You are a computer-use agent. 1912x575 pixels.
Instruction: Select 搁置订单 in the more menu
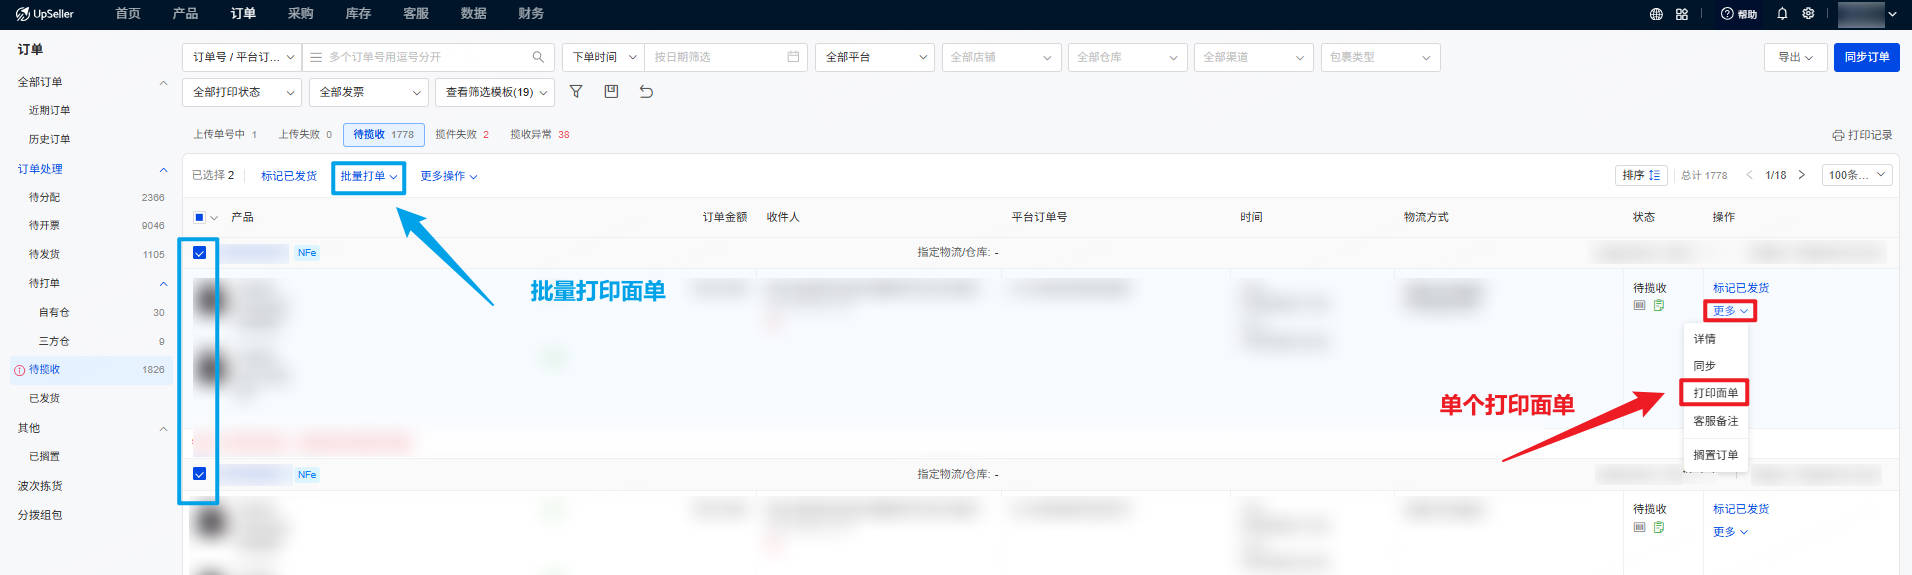click(1715, 455)
